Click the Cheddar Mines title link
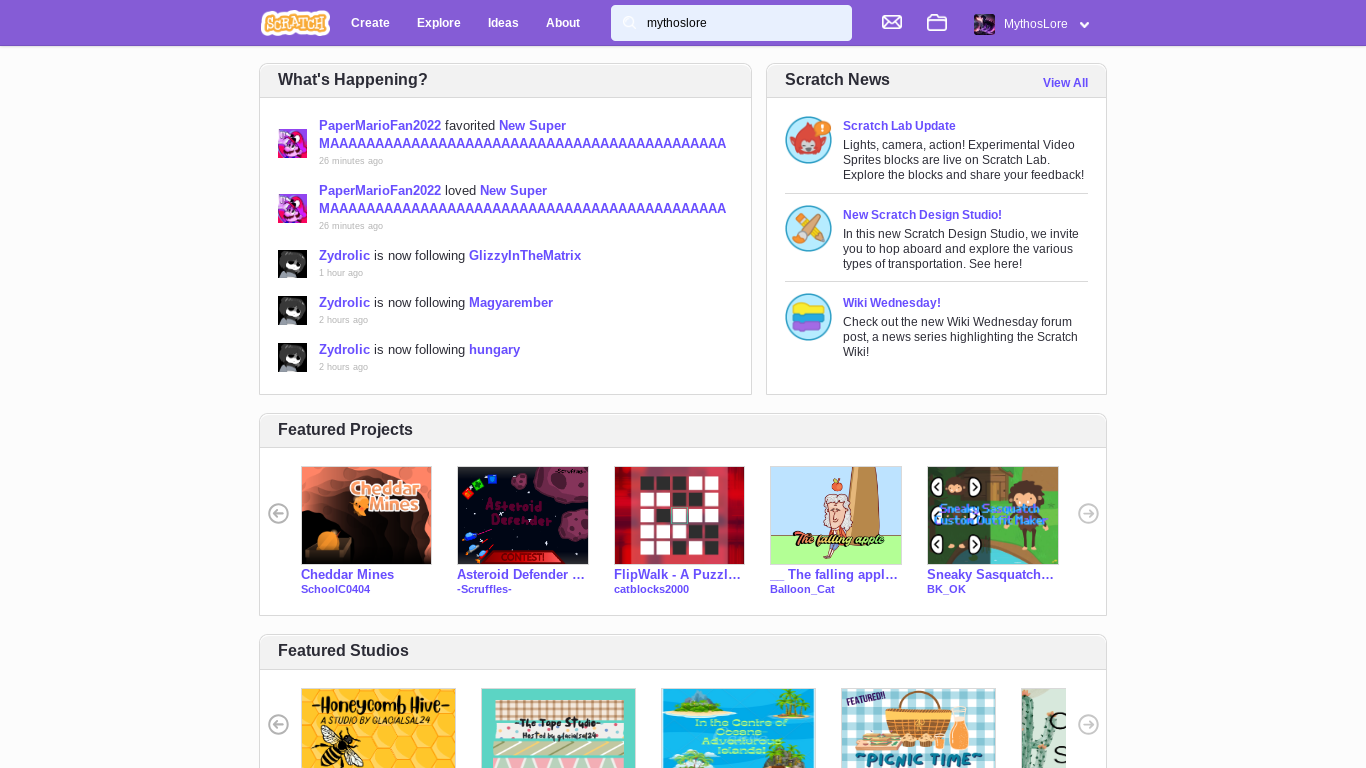1366x768 pixels. click(347, 575)
